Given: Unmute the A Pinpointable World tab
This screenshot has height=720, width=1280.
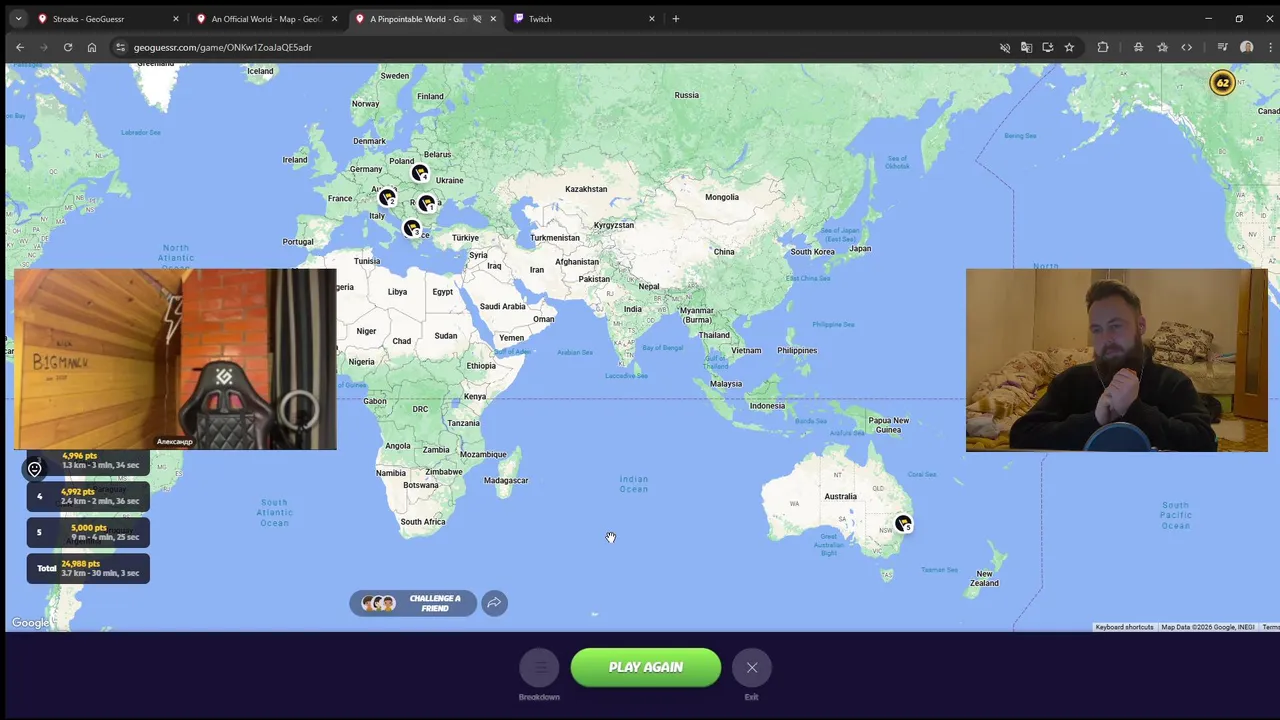Looking at the screenshot, I should tap(477, 19).
